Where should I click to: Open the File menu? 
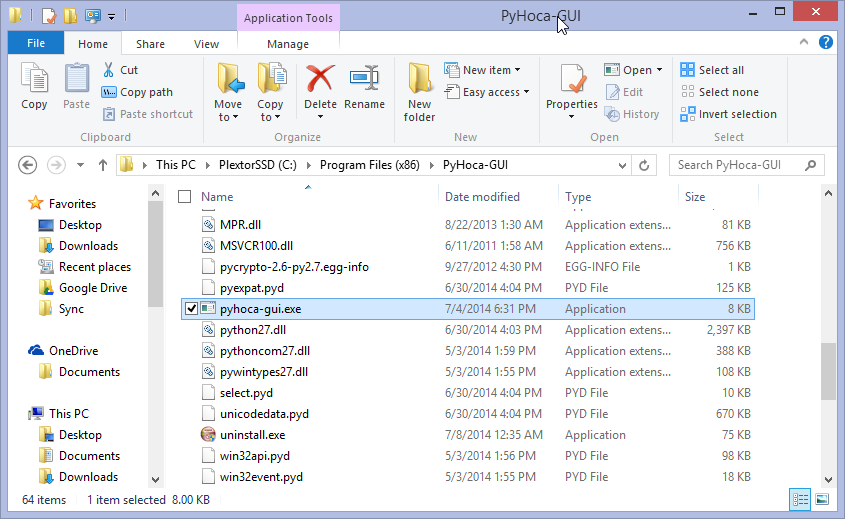(36, 43)
